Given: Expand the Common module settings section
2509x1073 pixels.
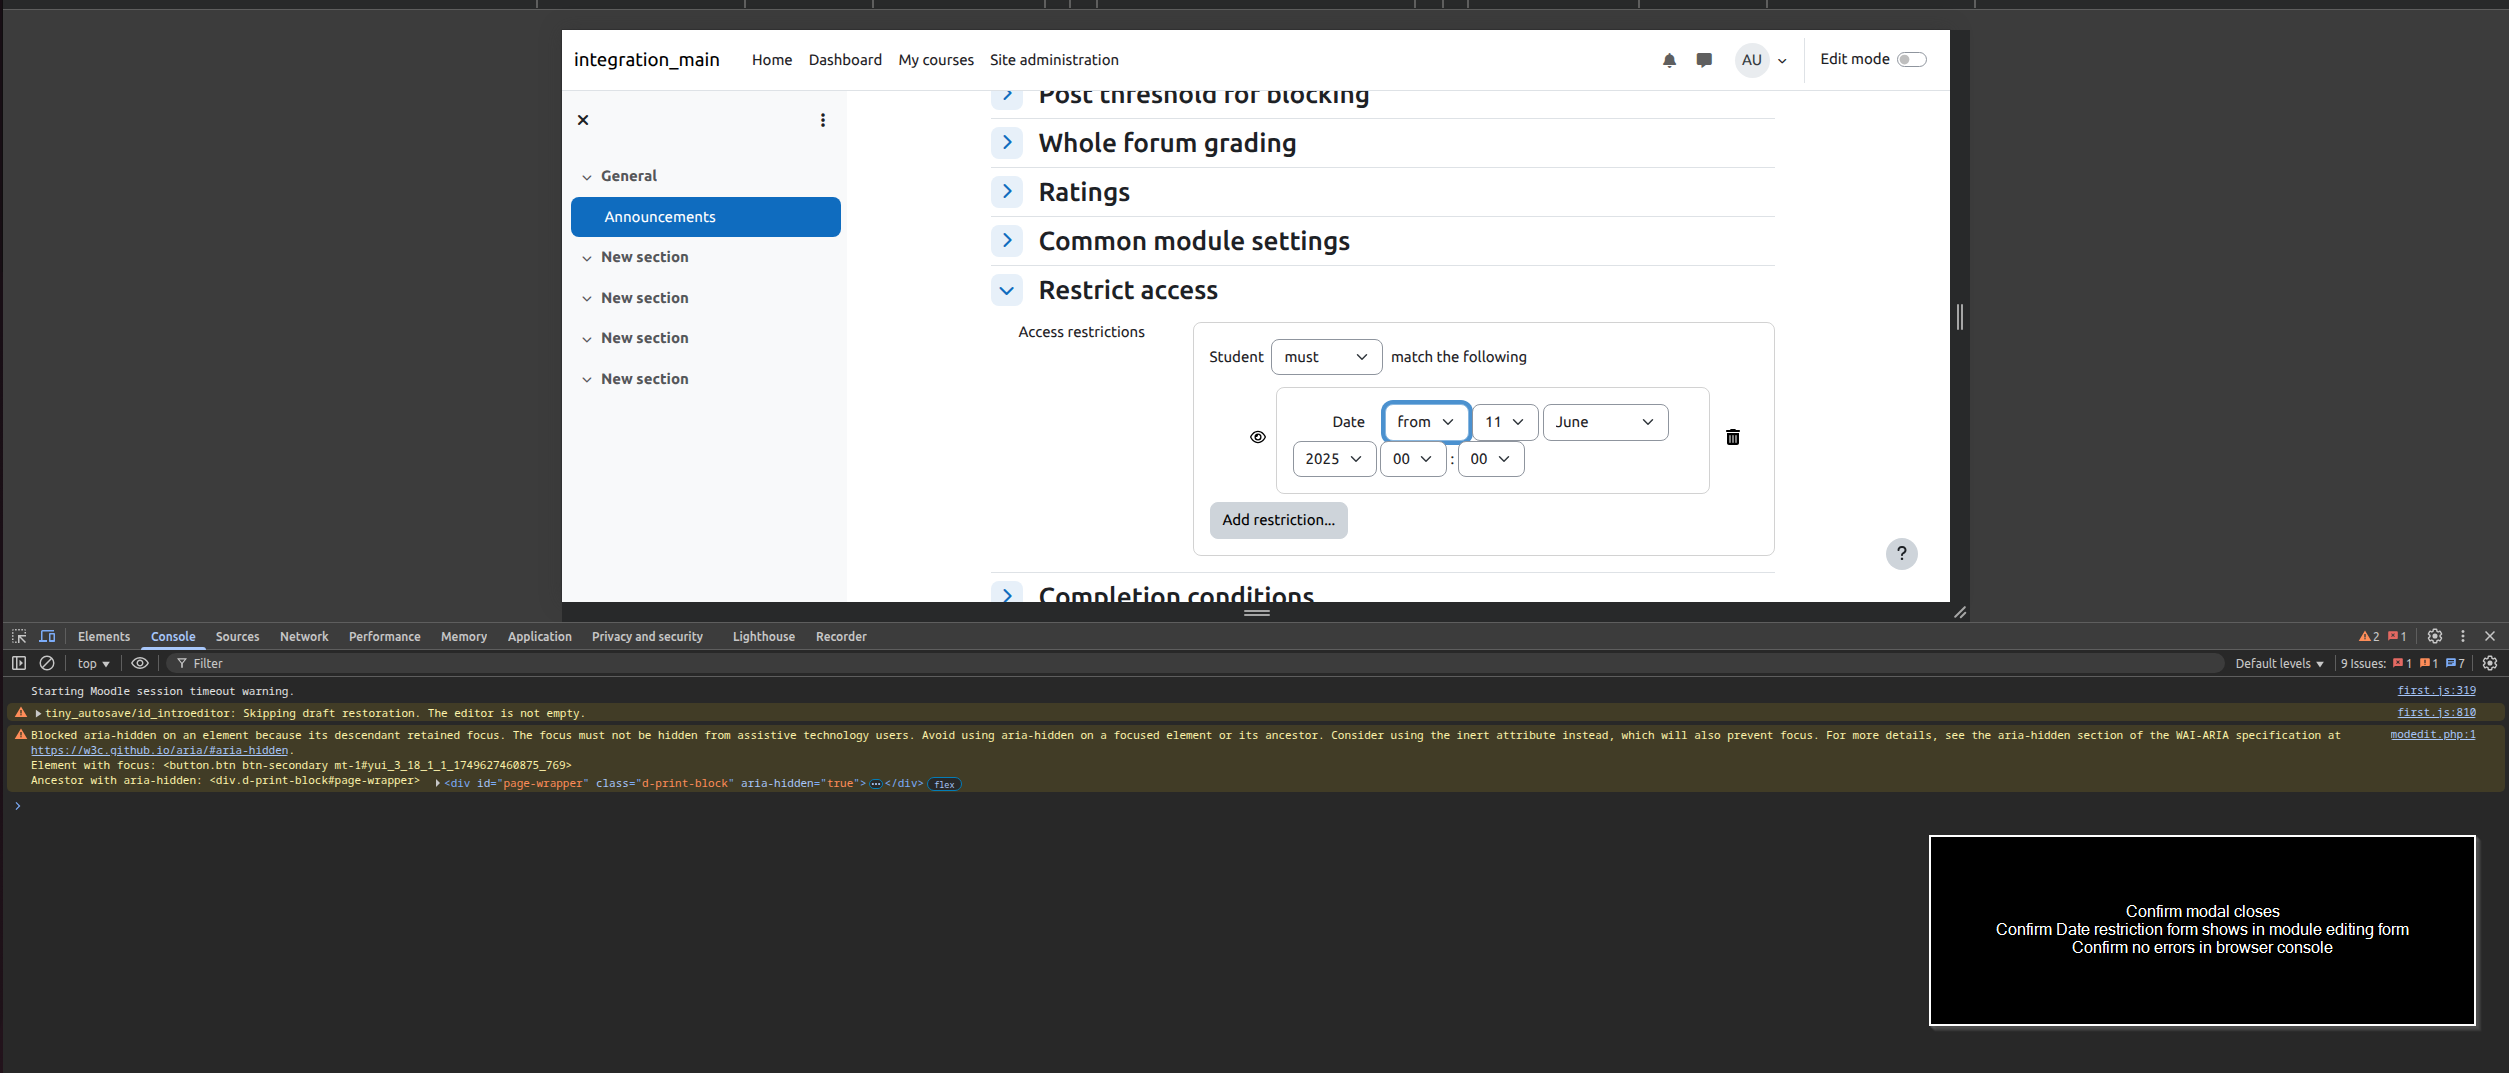Looking at the screenshot, I should (x=1007, y=241).
